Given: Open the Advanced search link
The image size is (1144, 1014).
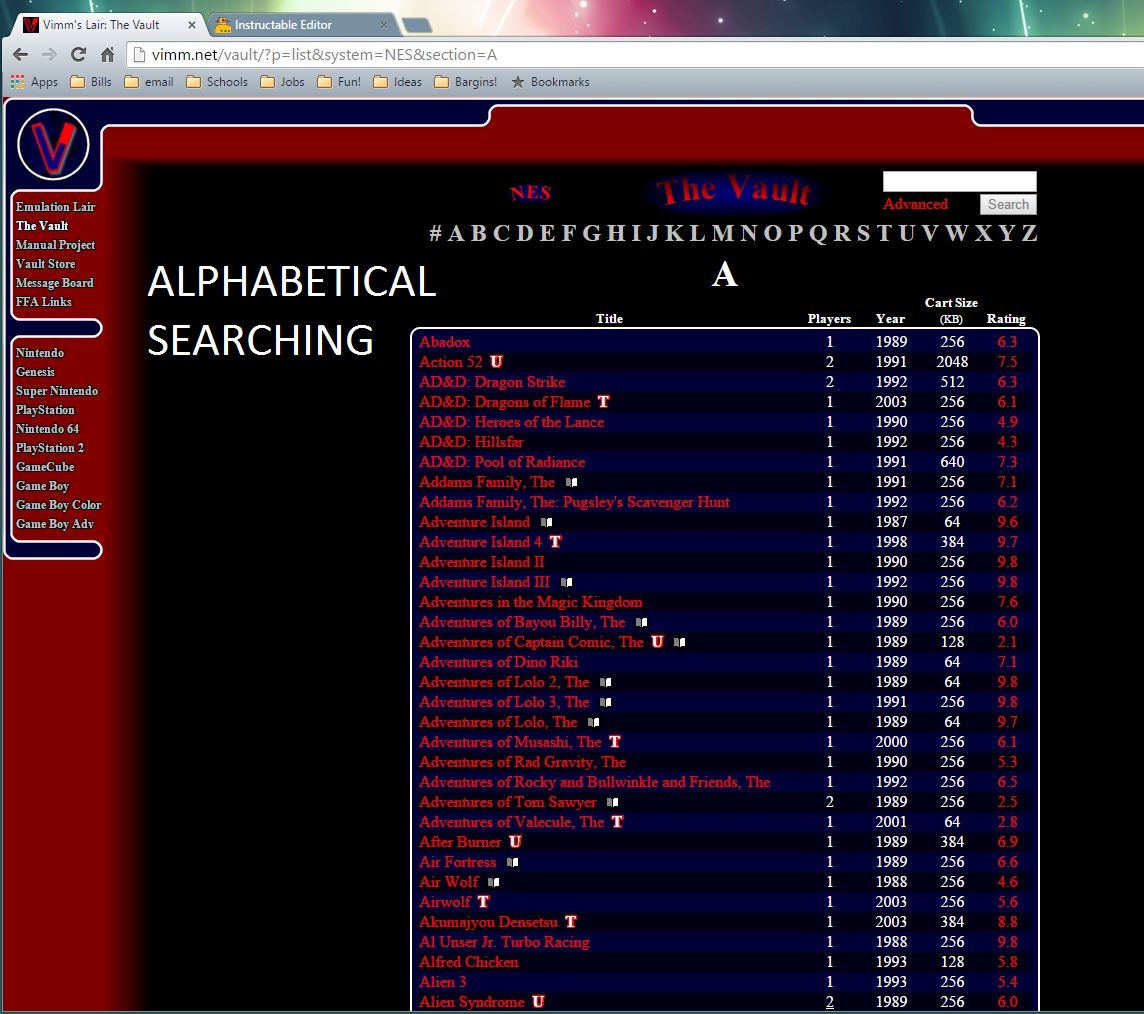Looking at the screenshot, I should pos(915,204).
